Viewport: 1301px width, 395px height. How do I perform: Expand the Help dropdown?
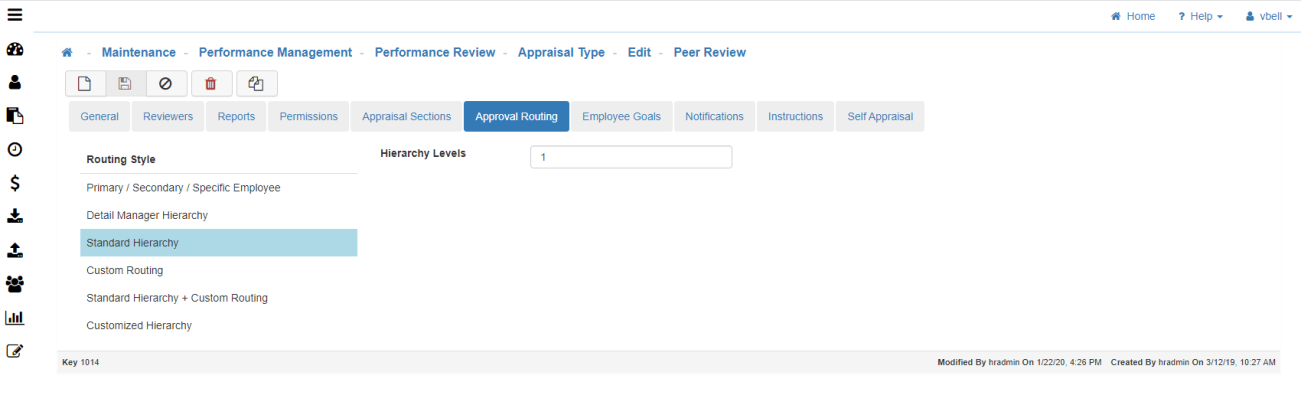(x=1200, y=16)
